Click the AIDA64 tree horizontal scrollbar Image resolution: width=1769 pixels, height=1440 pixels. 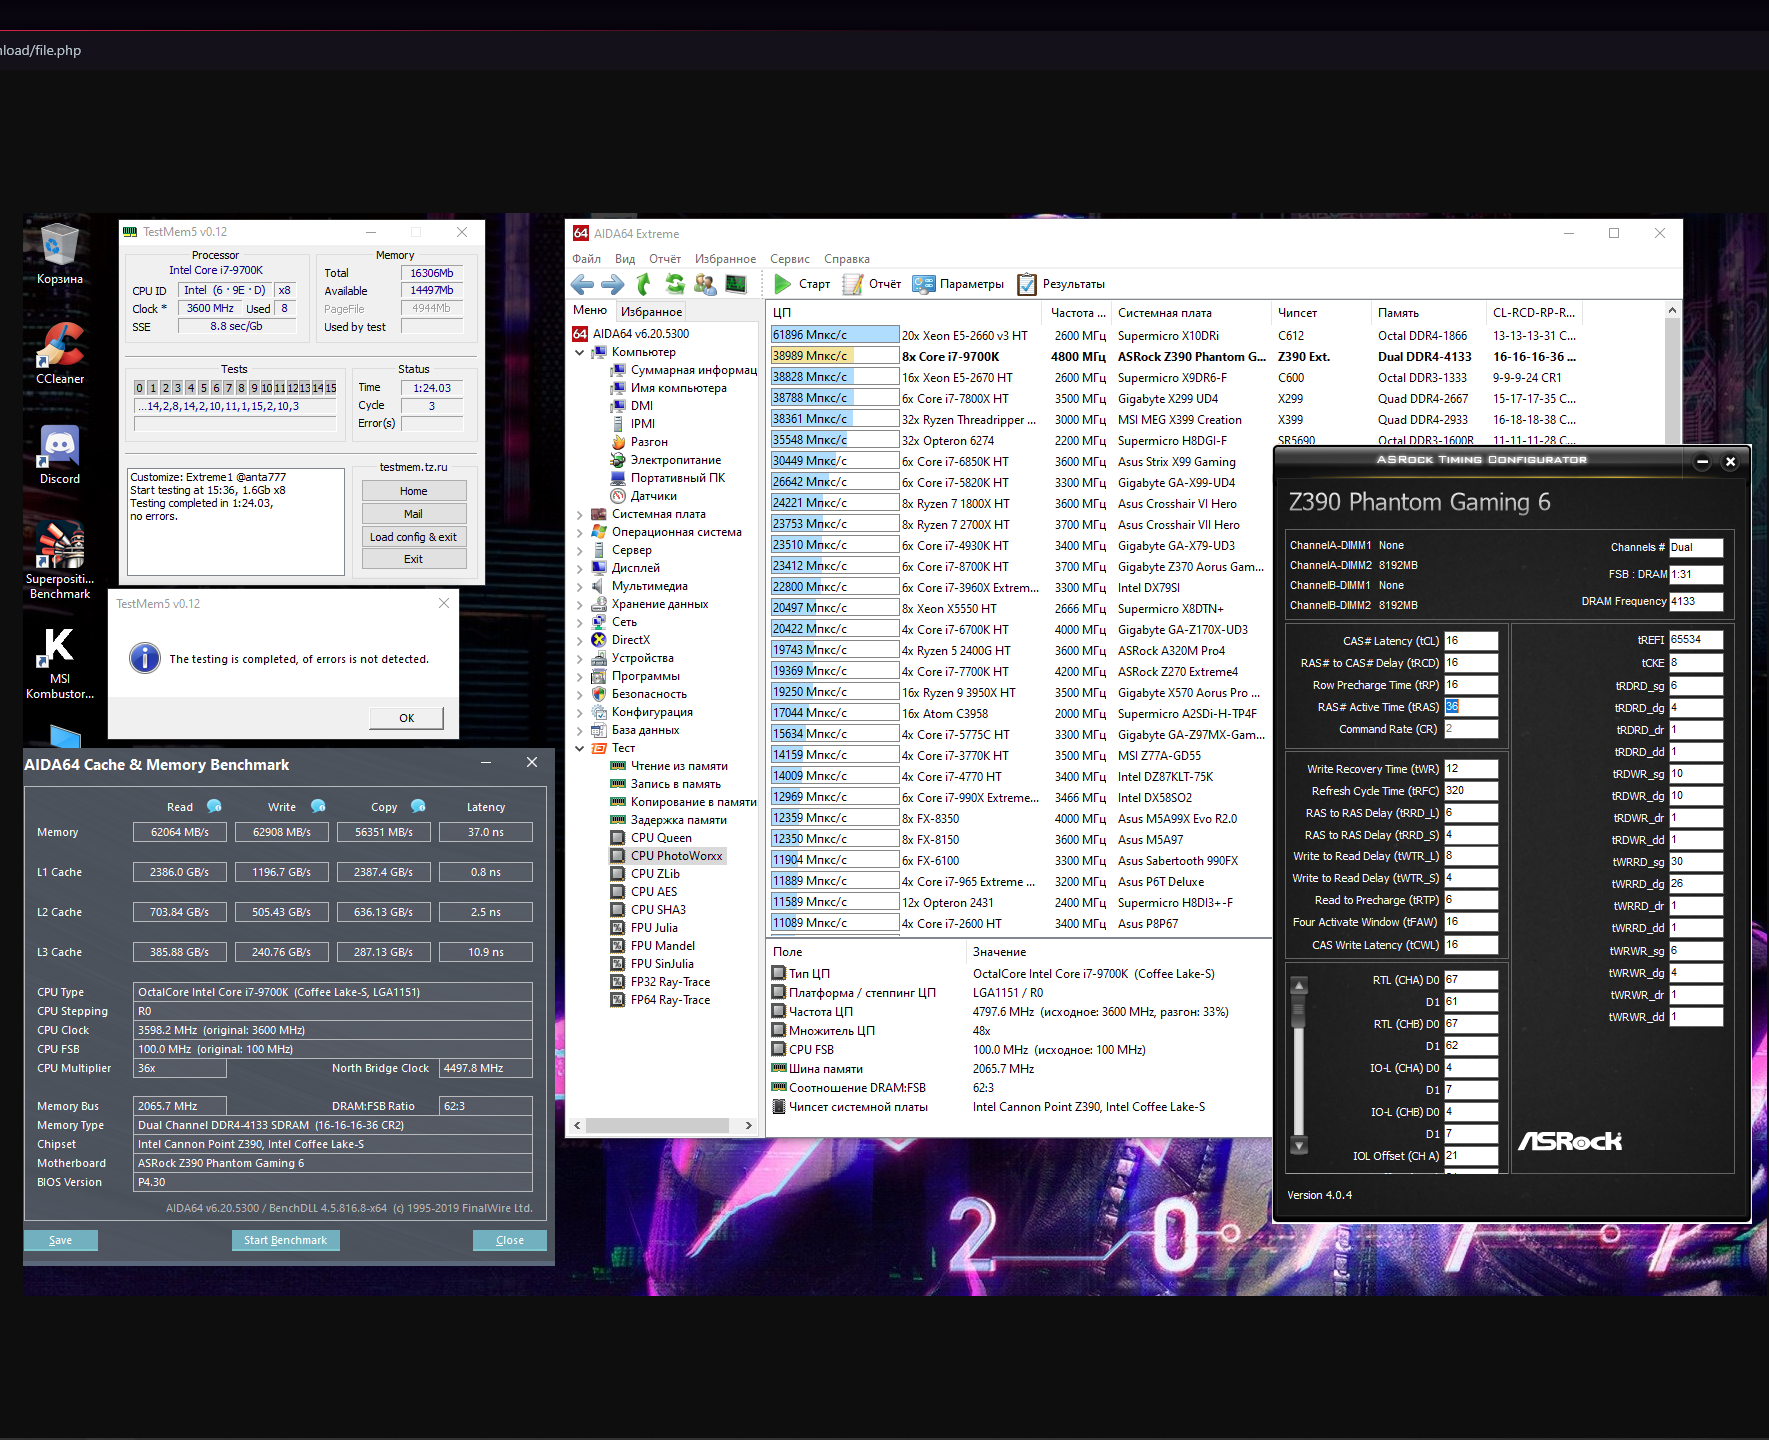tap(661, 1125)
